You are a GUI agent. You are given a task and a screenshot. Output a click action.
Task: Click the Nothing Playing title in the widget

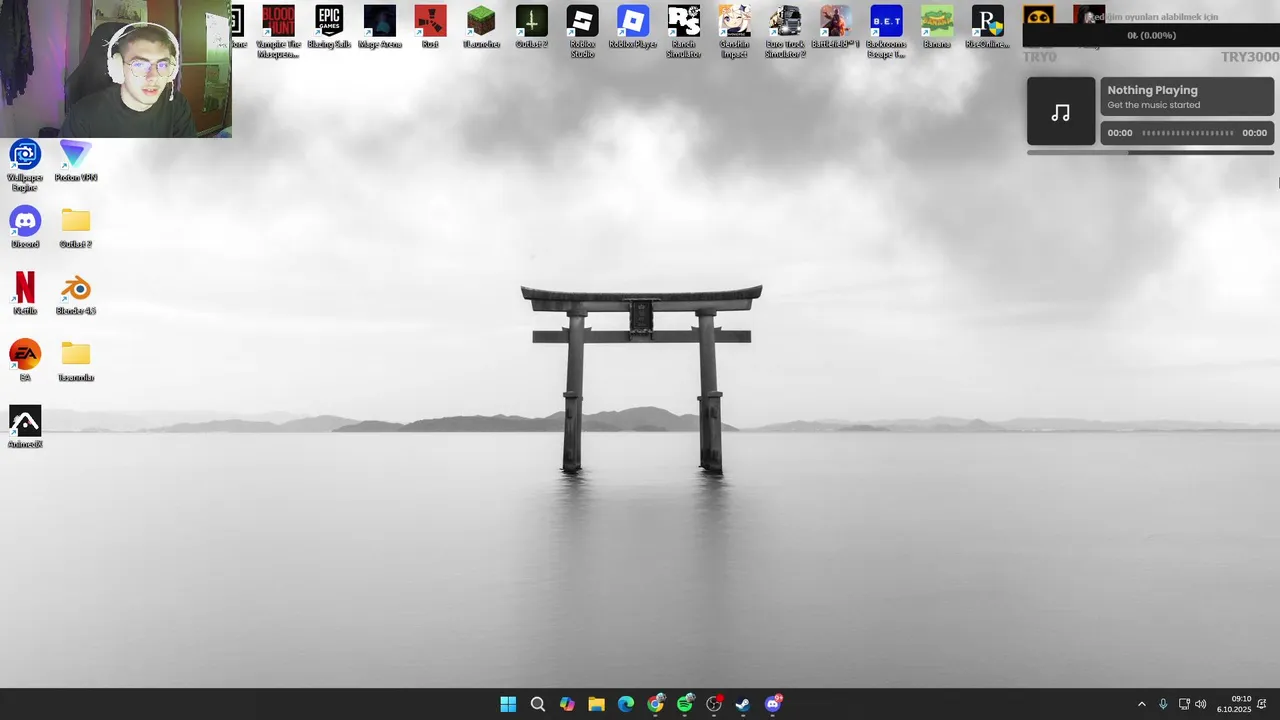click(x=1152, y=90)
